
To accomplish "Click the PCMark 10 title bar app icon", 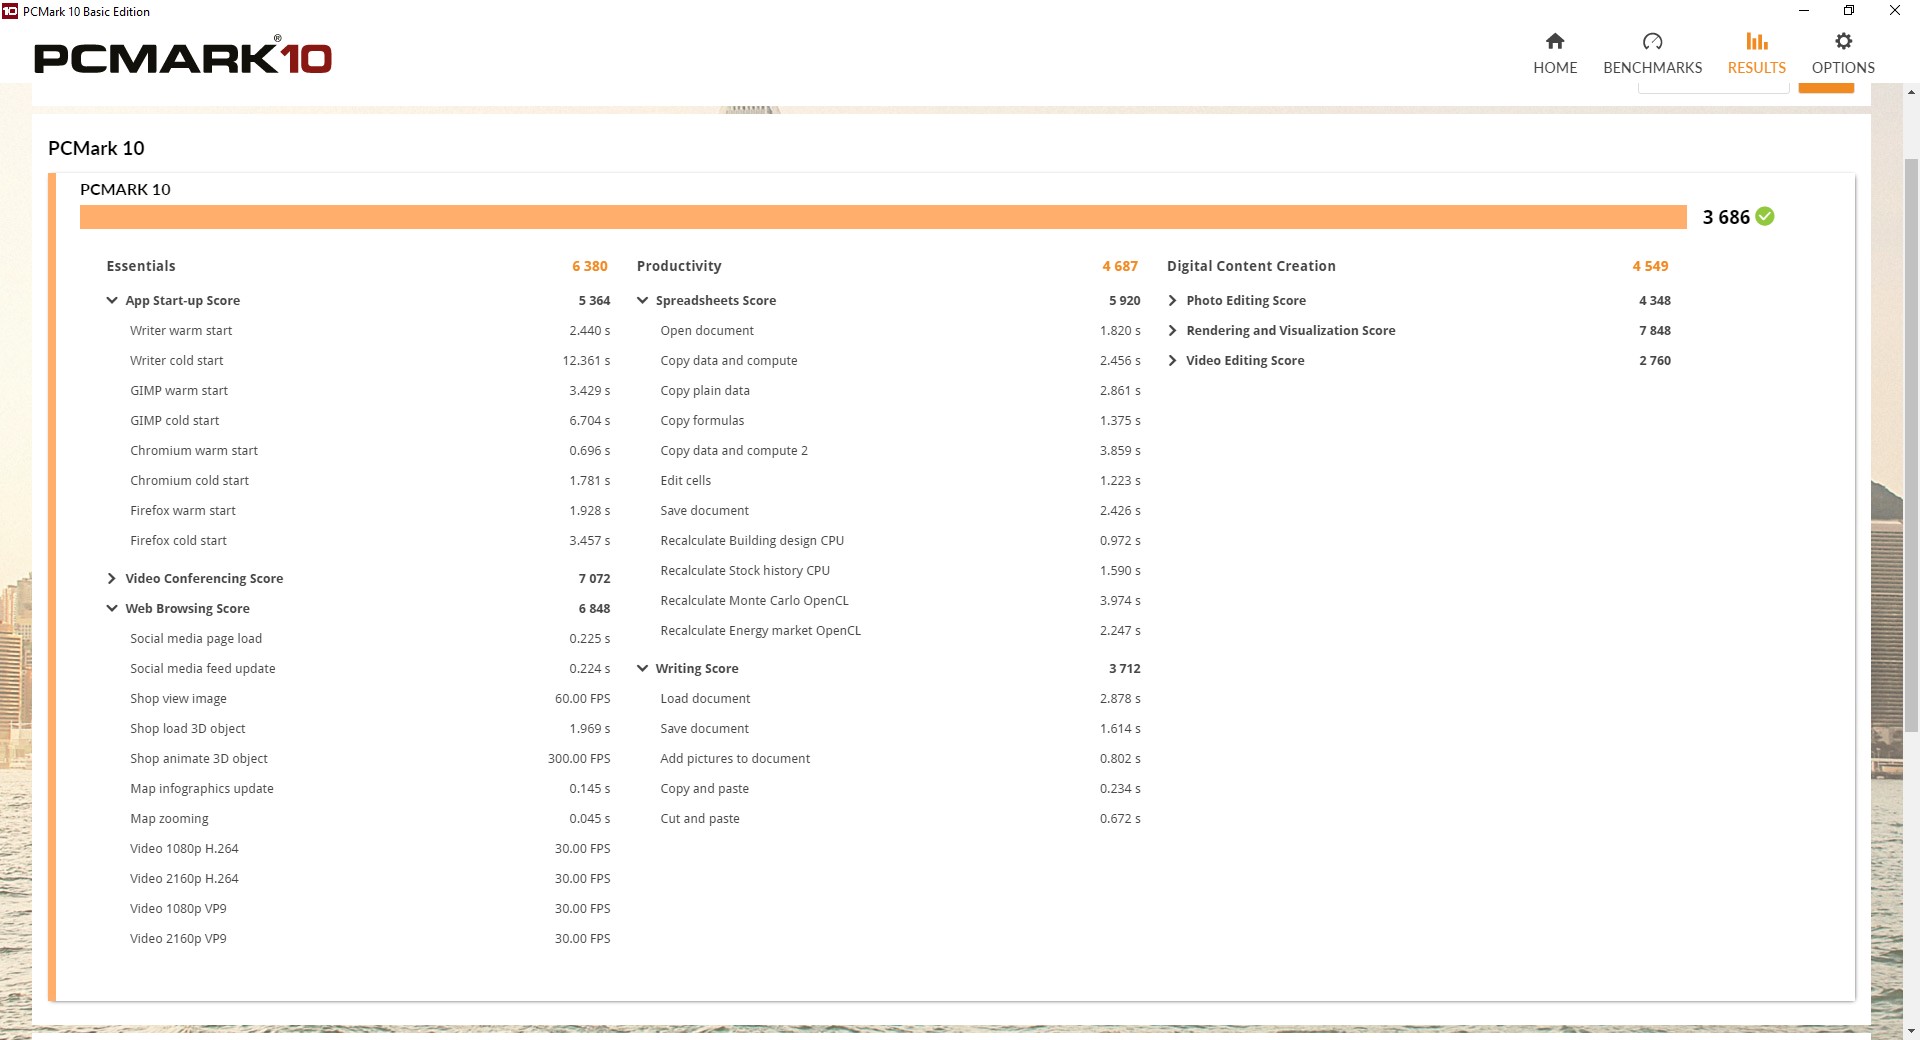I will [10, 11].
